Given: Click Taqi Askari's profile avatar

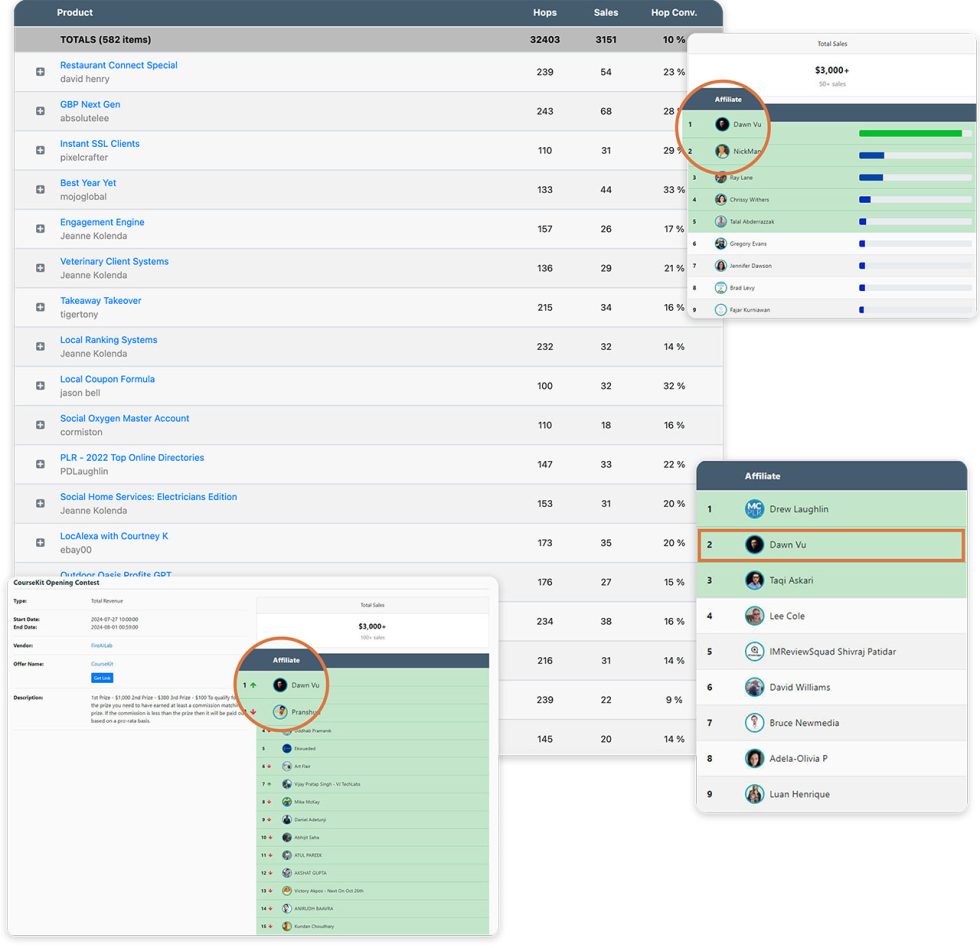Looking at the screenshot, I should [754, 580].
